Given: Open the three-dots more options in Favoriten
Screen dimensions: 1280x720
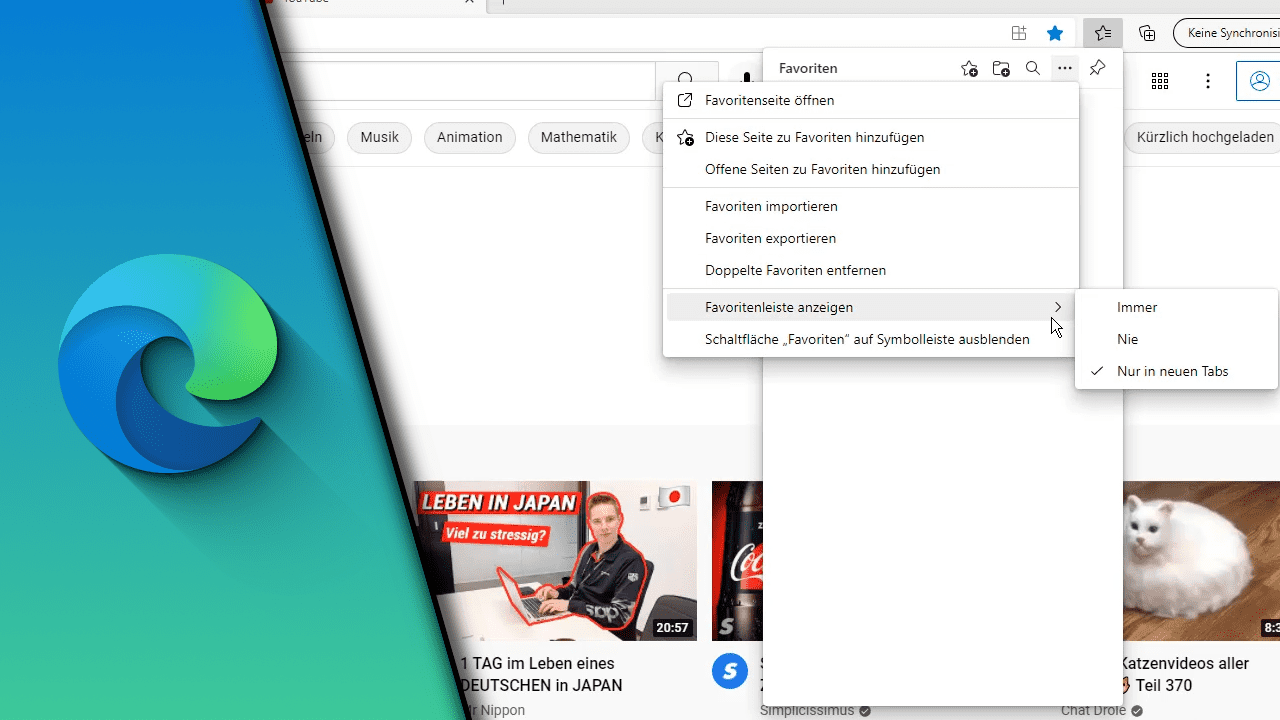Looking at the screenshot, I should click(x=1065, y=68).
